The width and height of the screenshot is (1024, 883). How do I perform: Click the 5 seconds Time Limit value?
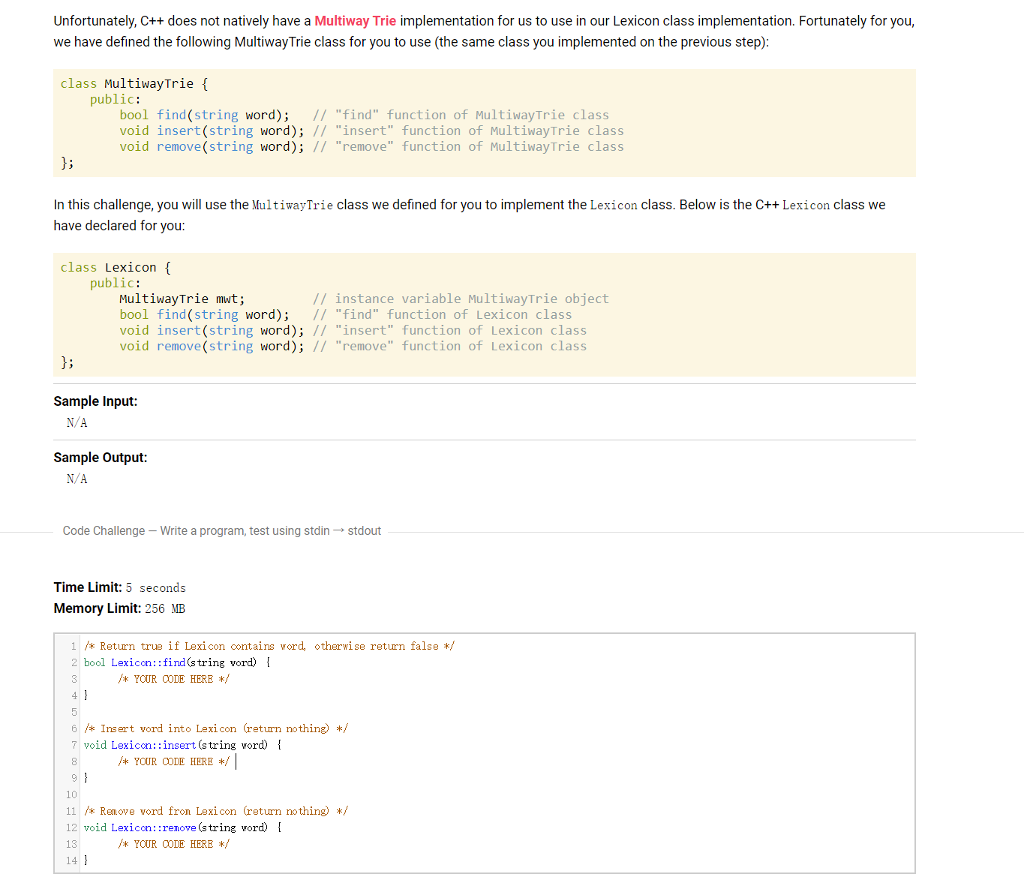pyautogui.click(x=156, y=587)
